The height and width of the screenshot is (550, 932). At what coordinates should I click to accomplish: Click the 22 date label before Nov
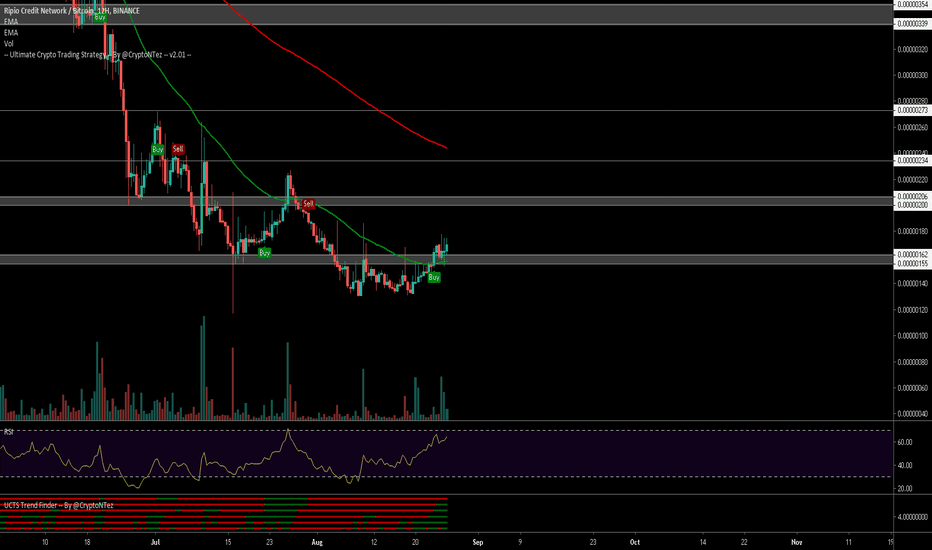click(x=744, y=542)
